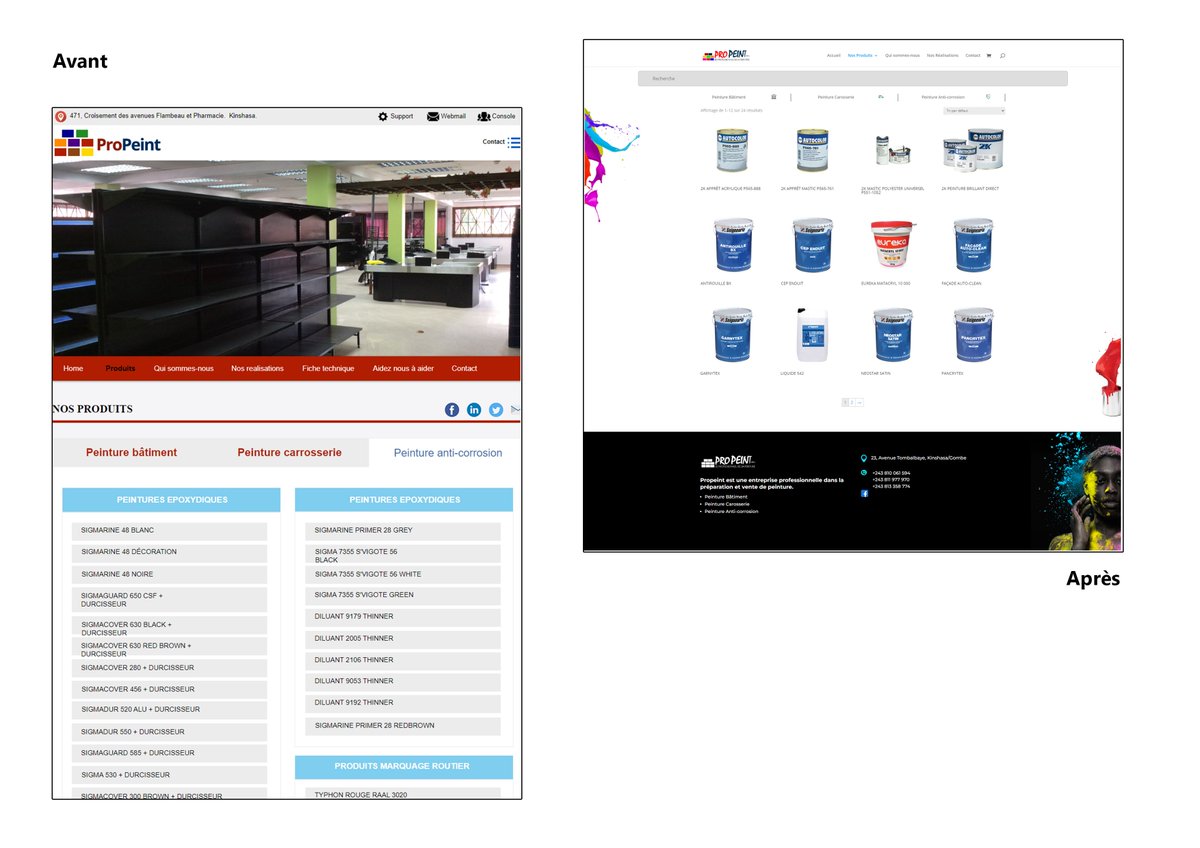Open TYPHON ROUGE RAAL 3020 product
Screen dimensions: 1200x848
402,794
